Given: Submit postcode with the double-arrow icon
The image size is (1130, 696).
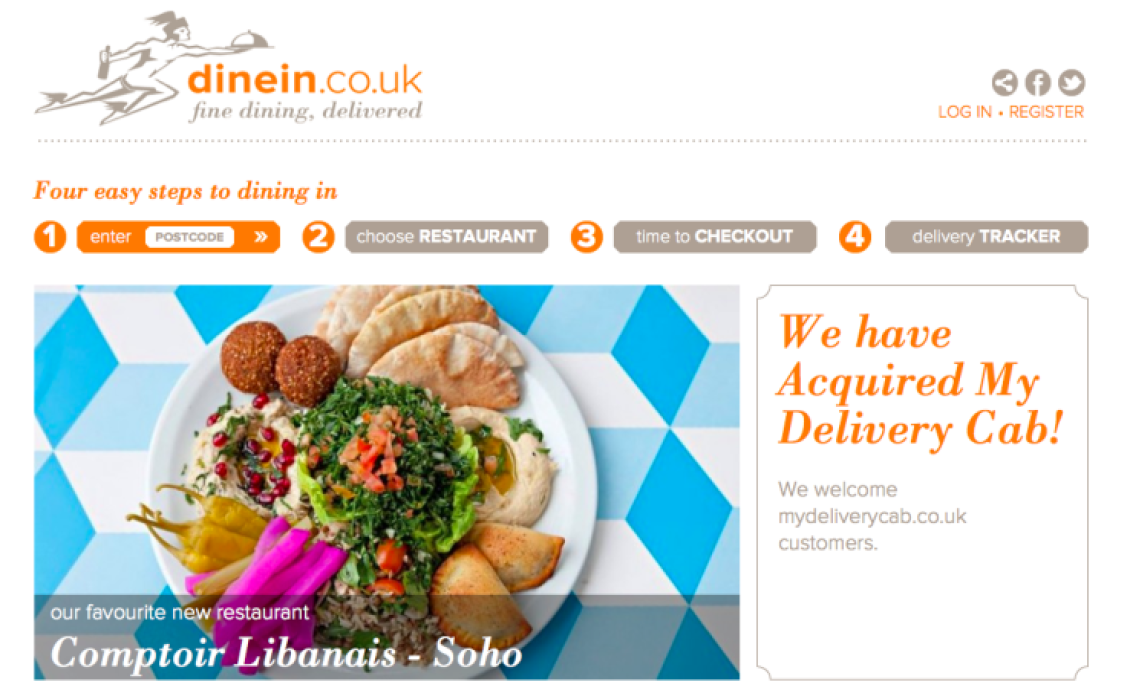Looking at the screenshot, I should point(261,237).
